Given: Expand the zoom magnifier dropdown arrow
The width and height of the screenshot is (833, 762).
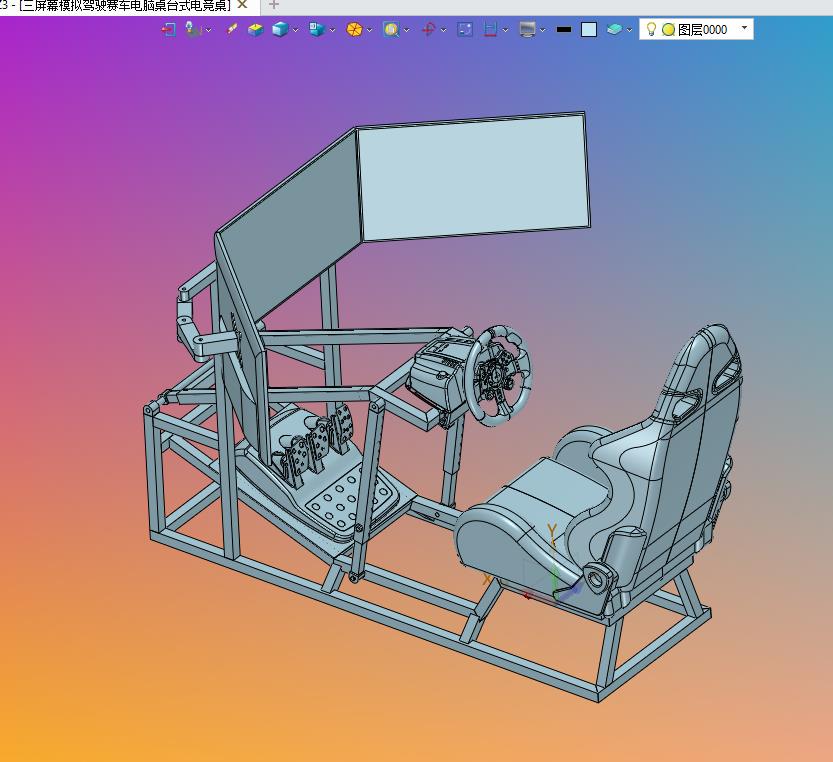Looking at the screenshot, I should 406,30.
